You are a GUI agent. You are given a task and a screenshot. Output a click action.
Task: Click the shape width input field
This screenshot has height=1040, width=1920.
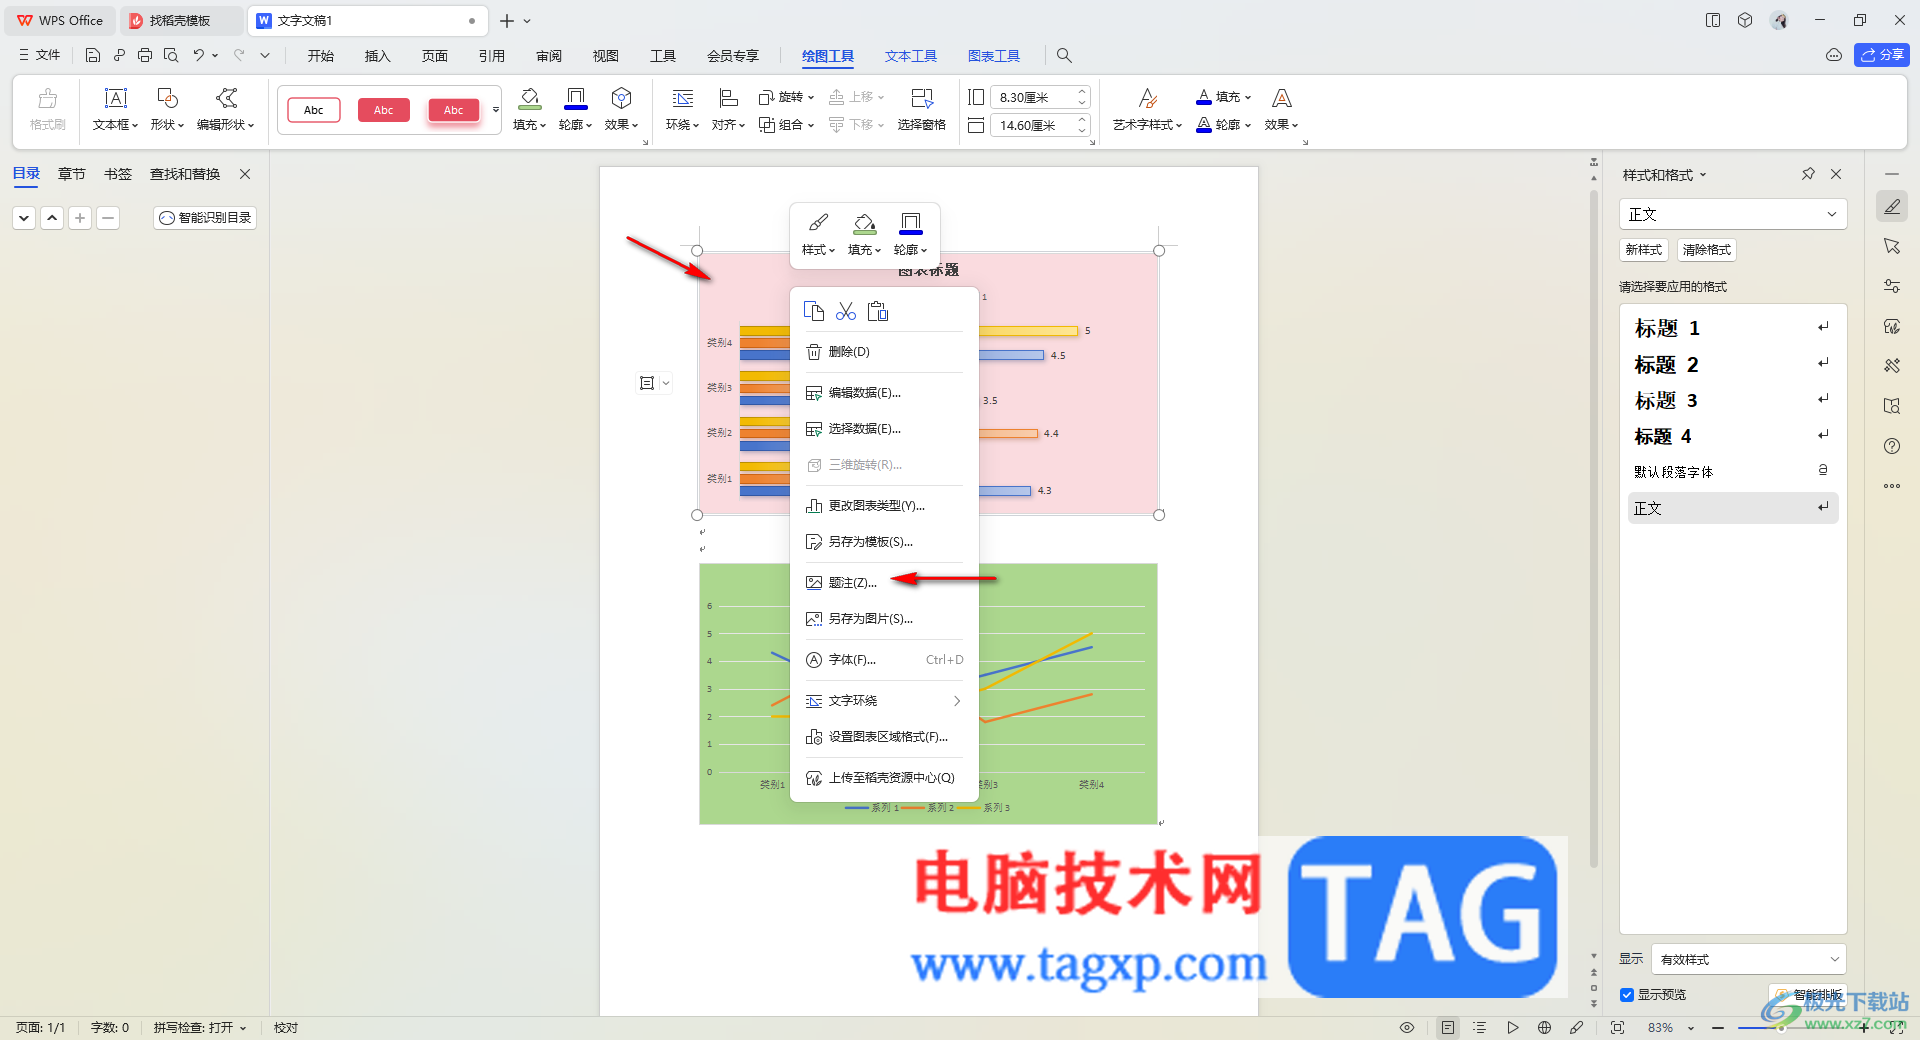coord(1032,125)
